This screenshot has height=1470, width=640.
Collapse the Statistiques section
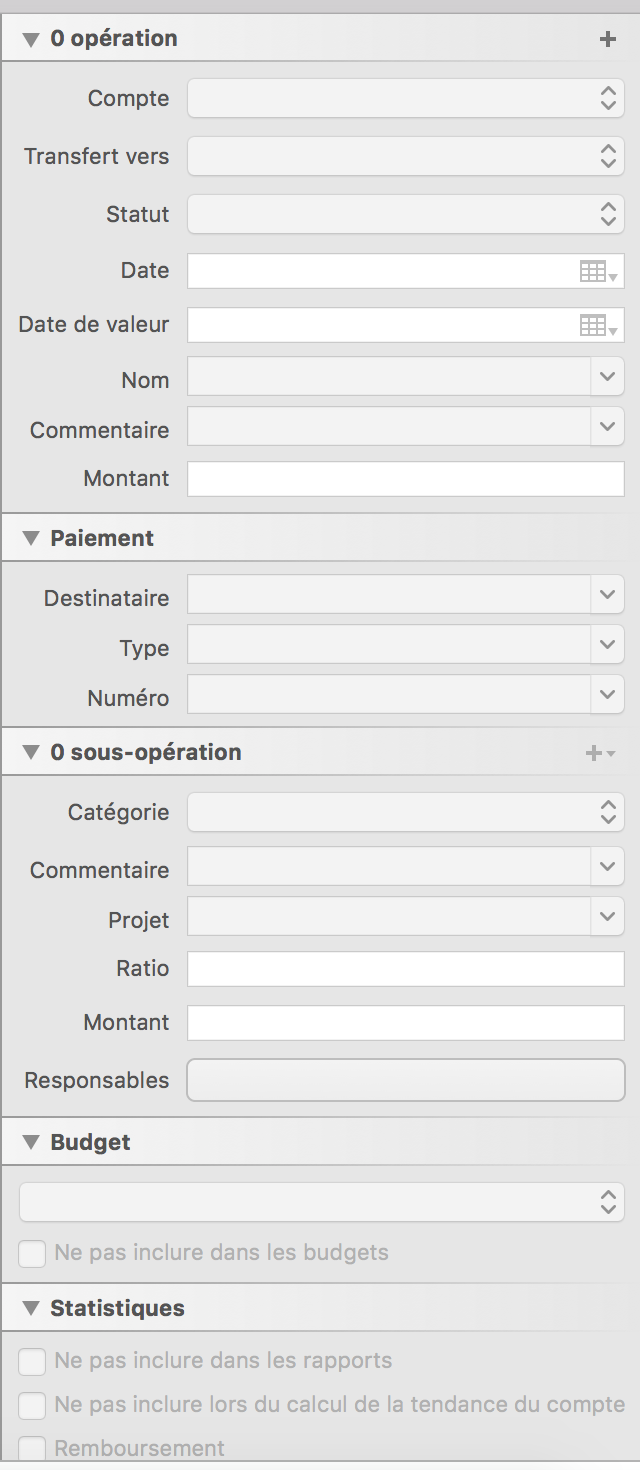31,1309
